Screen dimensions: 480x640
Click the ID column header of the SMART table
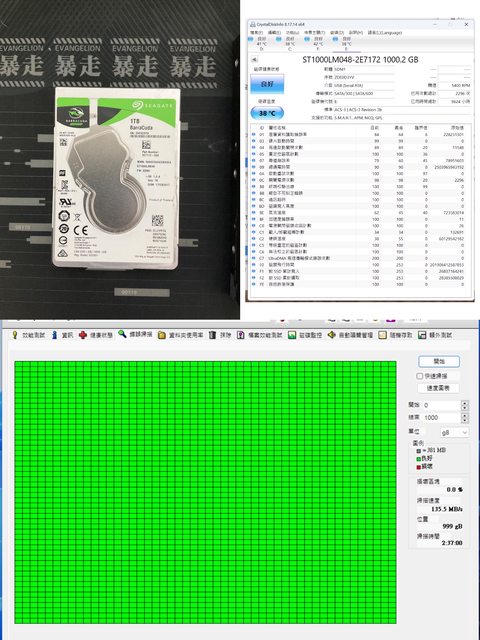click(x=262, y=128)
